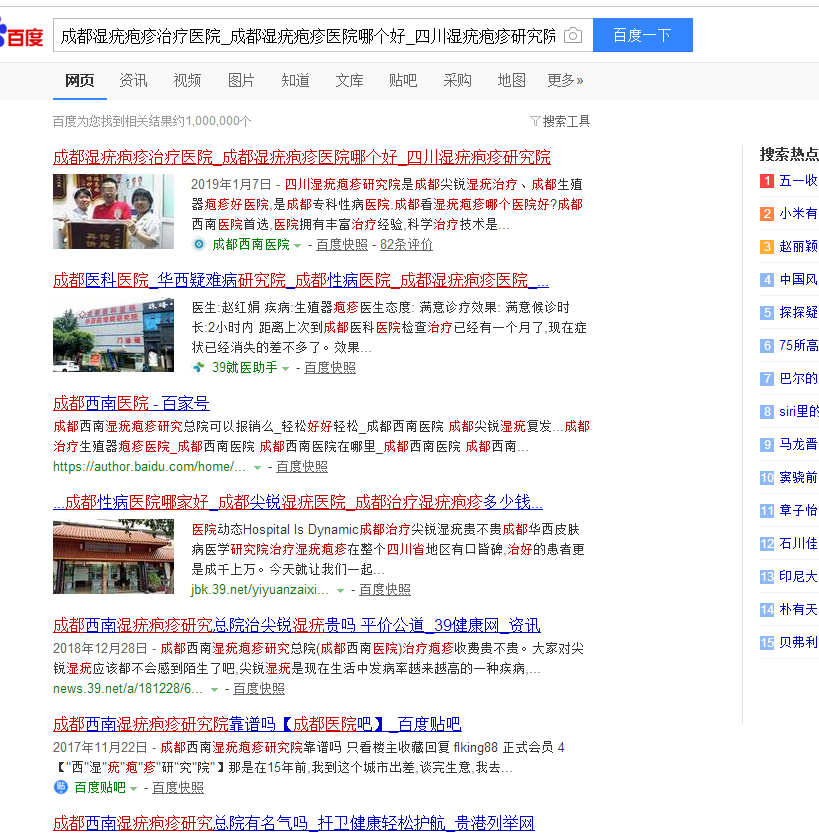Image resolution: width=819 pixels, height=838 pixels.
Task: Open 百度快照 for news.39.net result
Action: pos(259,688)
